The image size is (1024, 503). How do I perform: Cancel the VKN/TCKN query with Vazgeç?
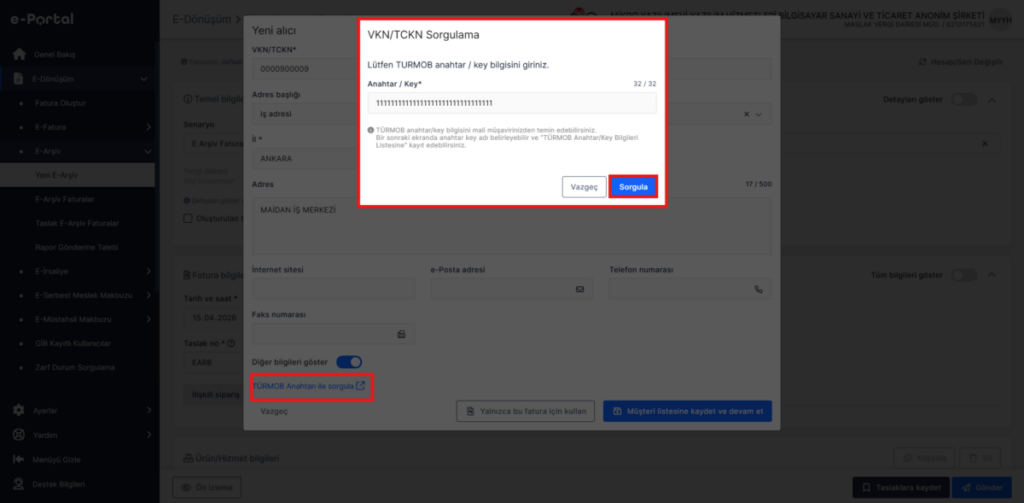point(584,187)
